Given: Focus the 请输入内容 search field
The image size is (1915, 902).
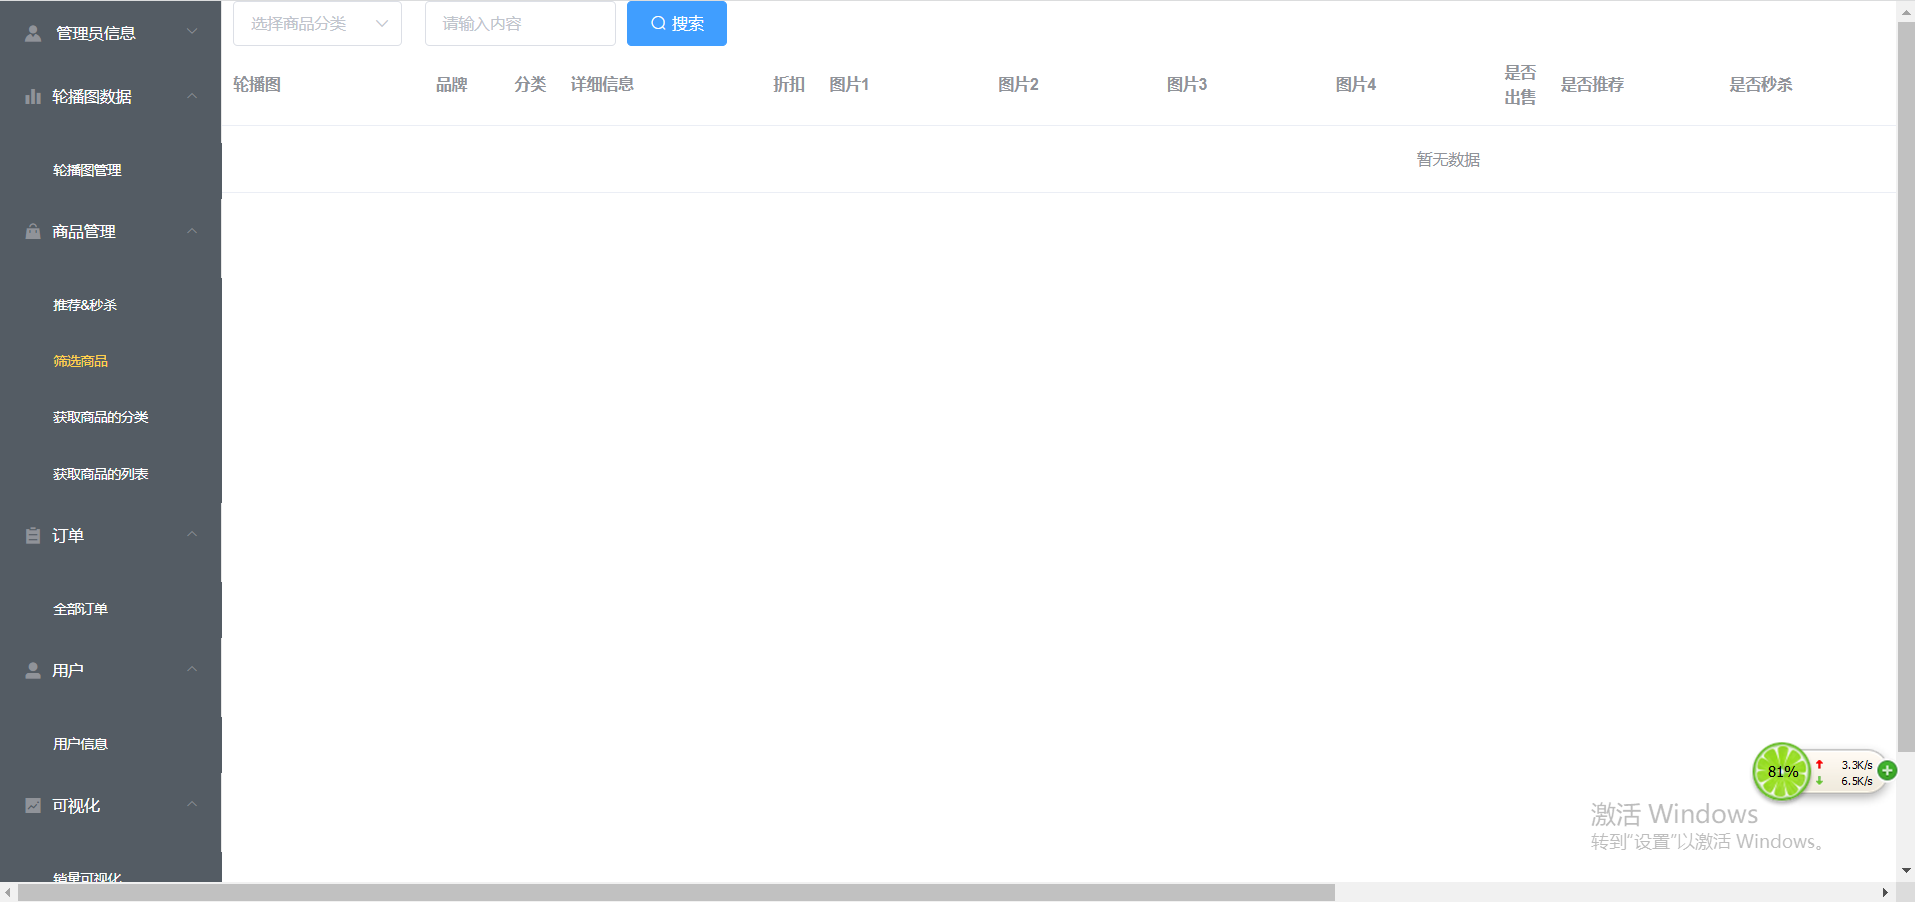Looking at the screenshot, I should [x=520, y=23].
